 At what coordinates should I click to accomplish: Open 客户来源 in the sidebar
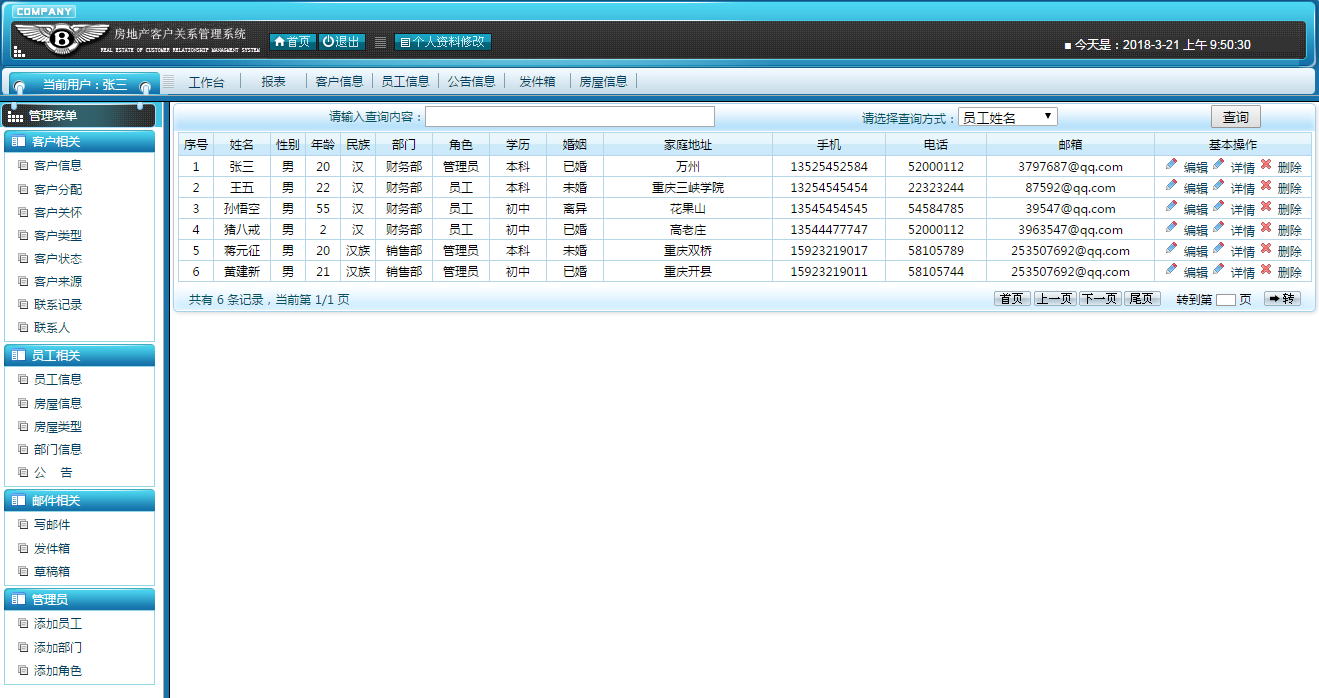point(58,281)
